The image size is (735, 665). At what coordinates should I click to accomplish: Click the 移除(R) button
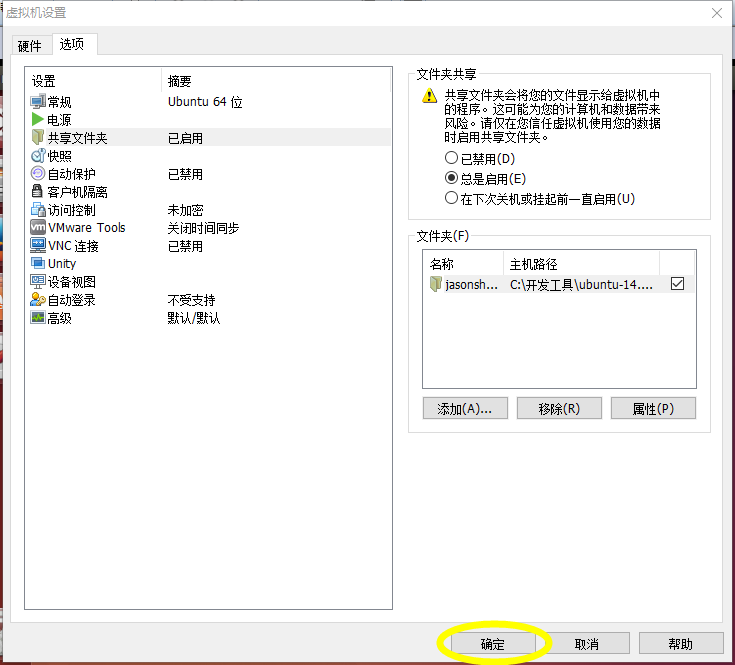[559, 409]
